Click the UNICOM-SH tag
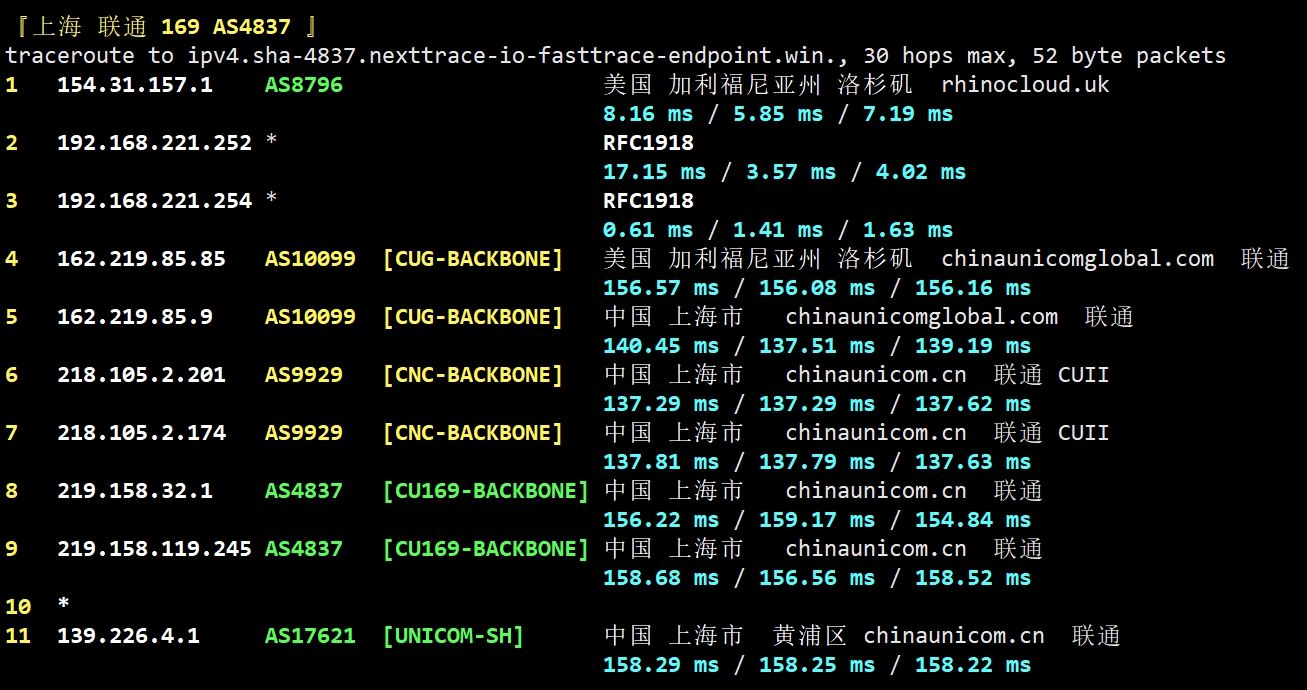The height and width of the screenshot is (690, 1307). click(x=453, y=636)
